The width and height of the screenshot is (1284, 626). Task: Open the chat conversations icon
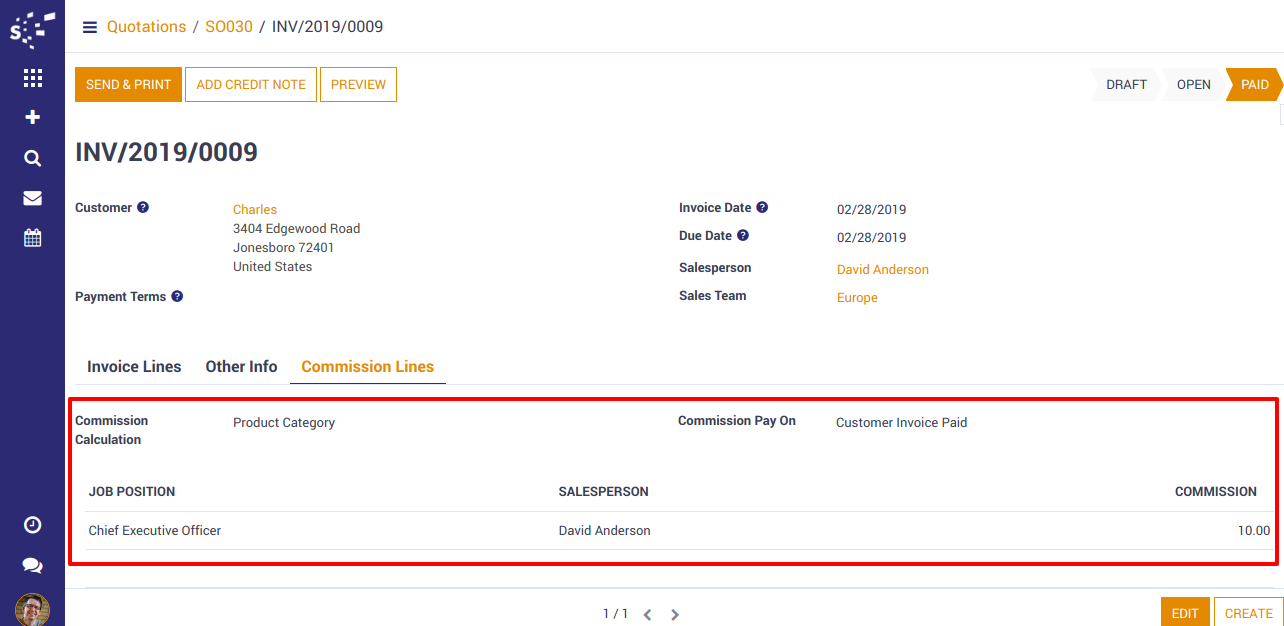(32, 565)
